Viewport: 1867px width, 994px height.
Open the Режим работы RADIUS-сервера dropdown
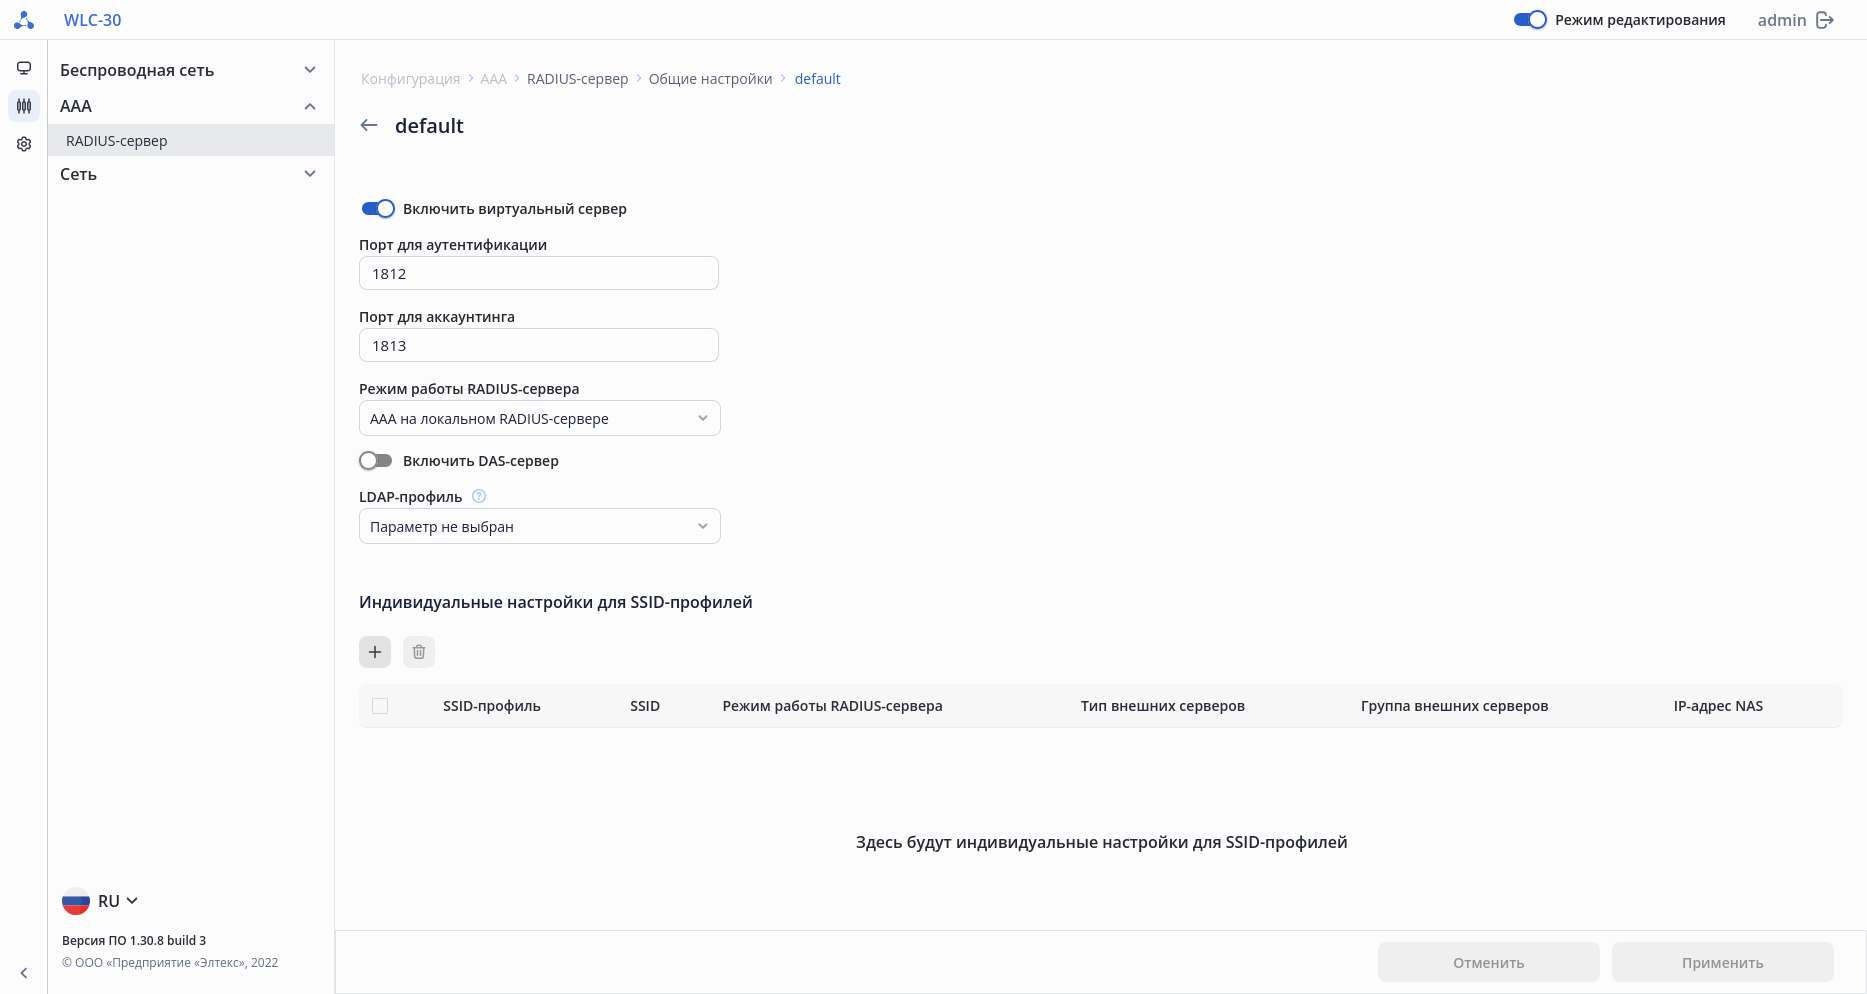click(539, 419)
